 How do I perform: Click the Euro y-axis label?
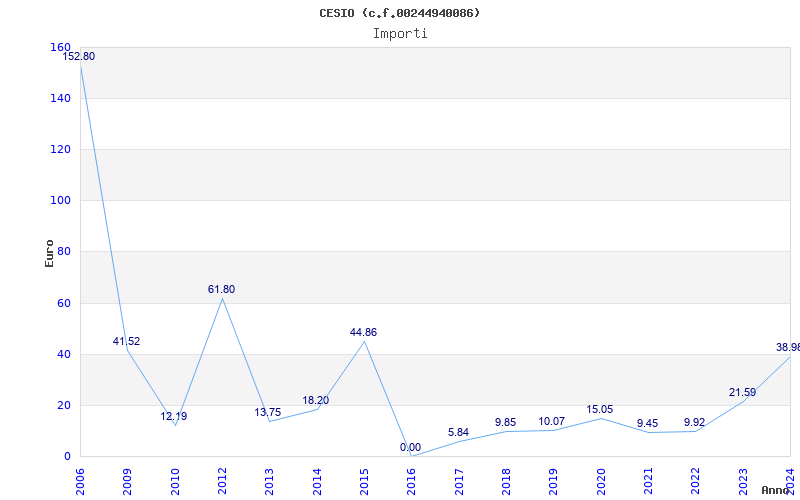pos(49,253)
